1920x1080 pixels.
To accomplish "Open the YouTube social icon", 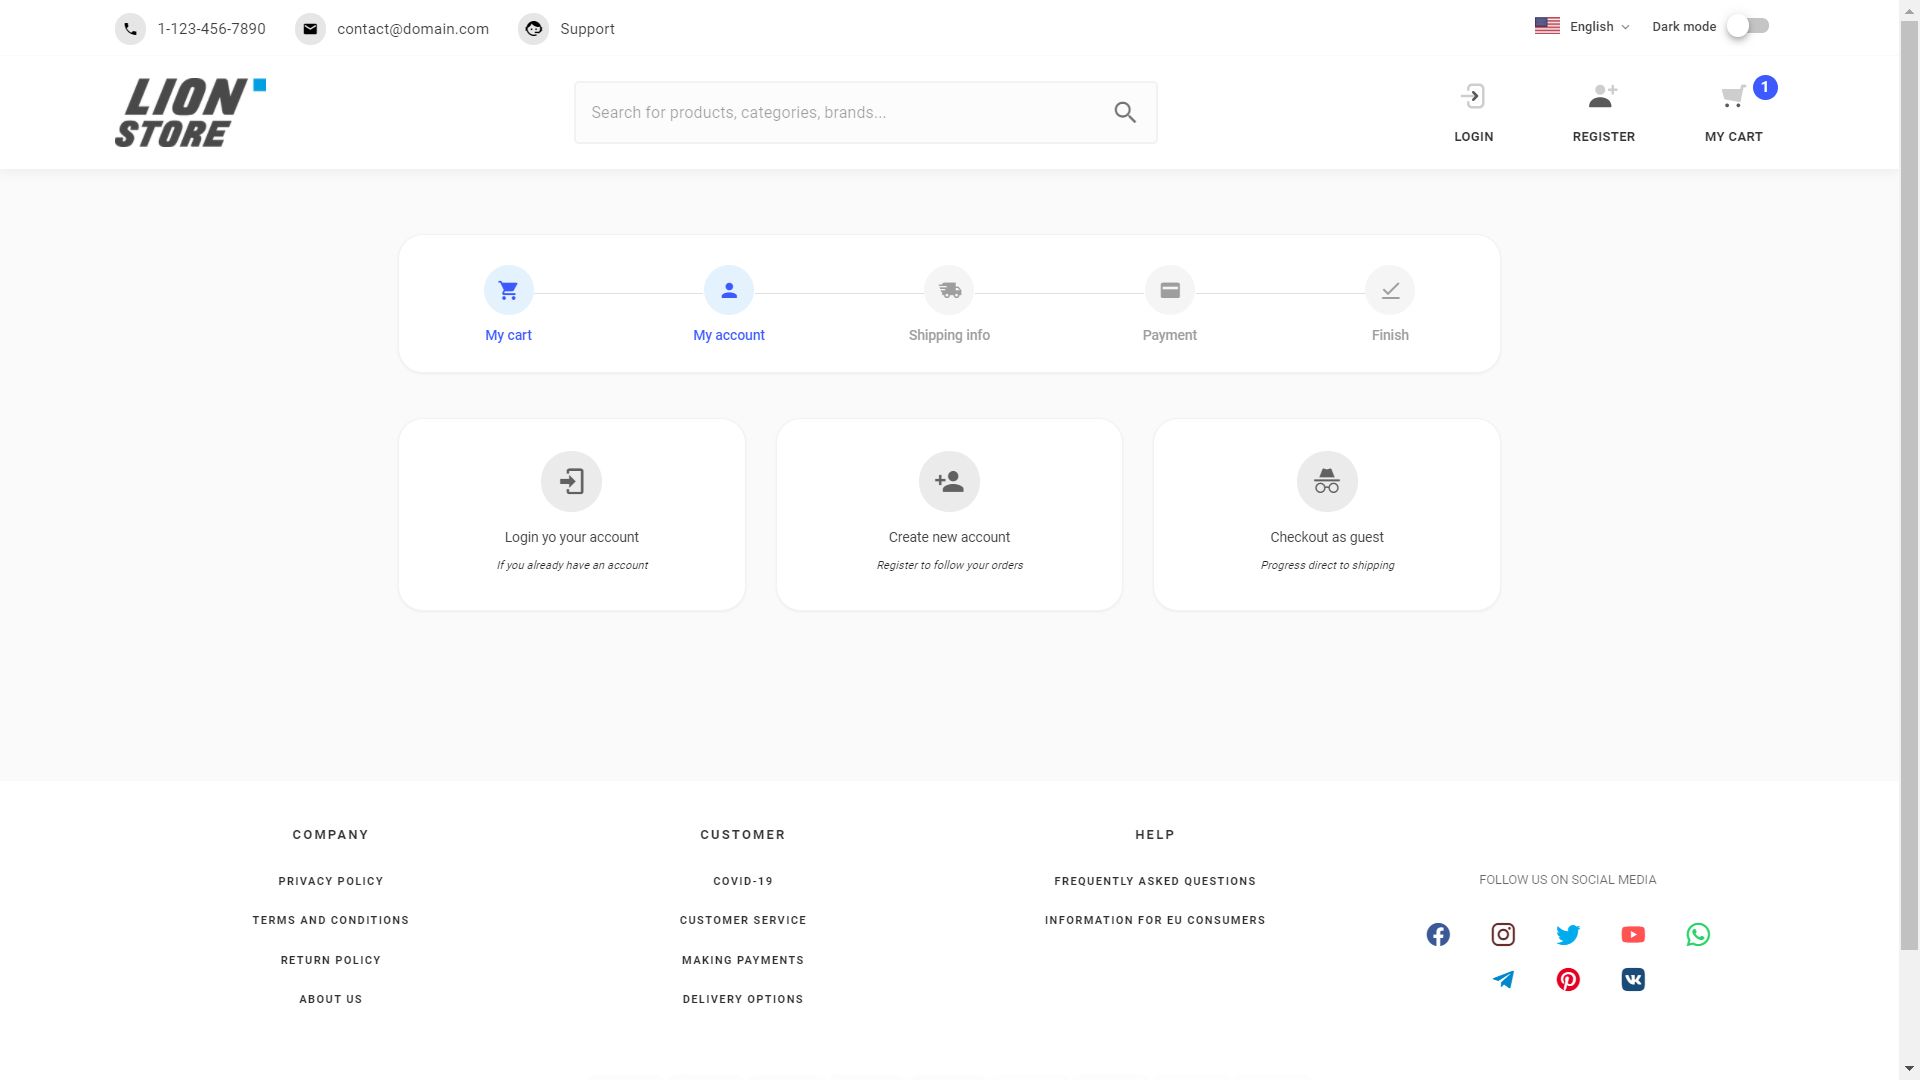I will click(1633, 935).
